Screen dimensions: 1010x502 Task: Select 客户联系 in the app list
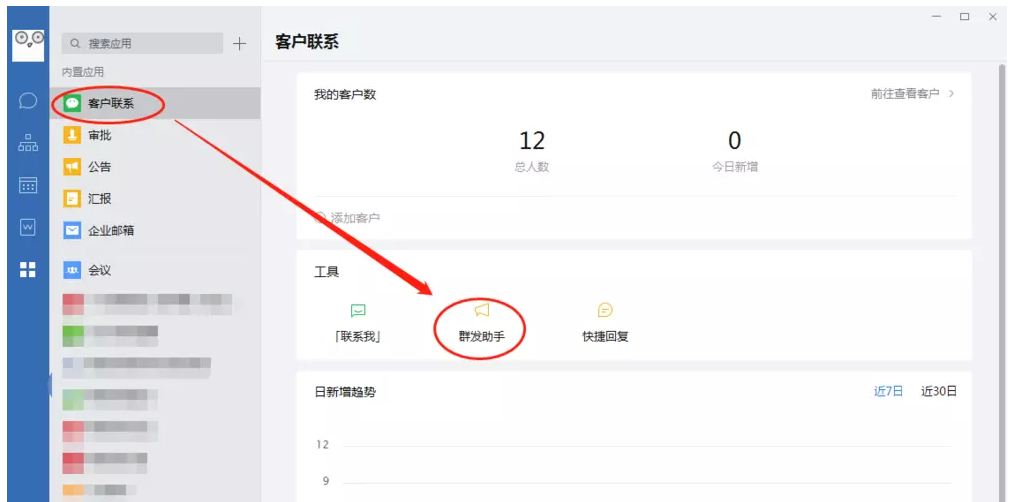(x=110, y=103)
